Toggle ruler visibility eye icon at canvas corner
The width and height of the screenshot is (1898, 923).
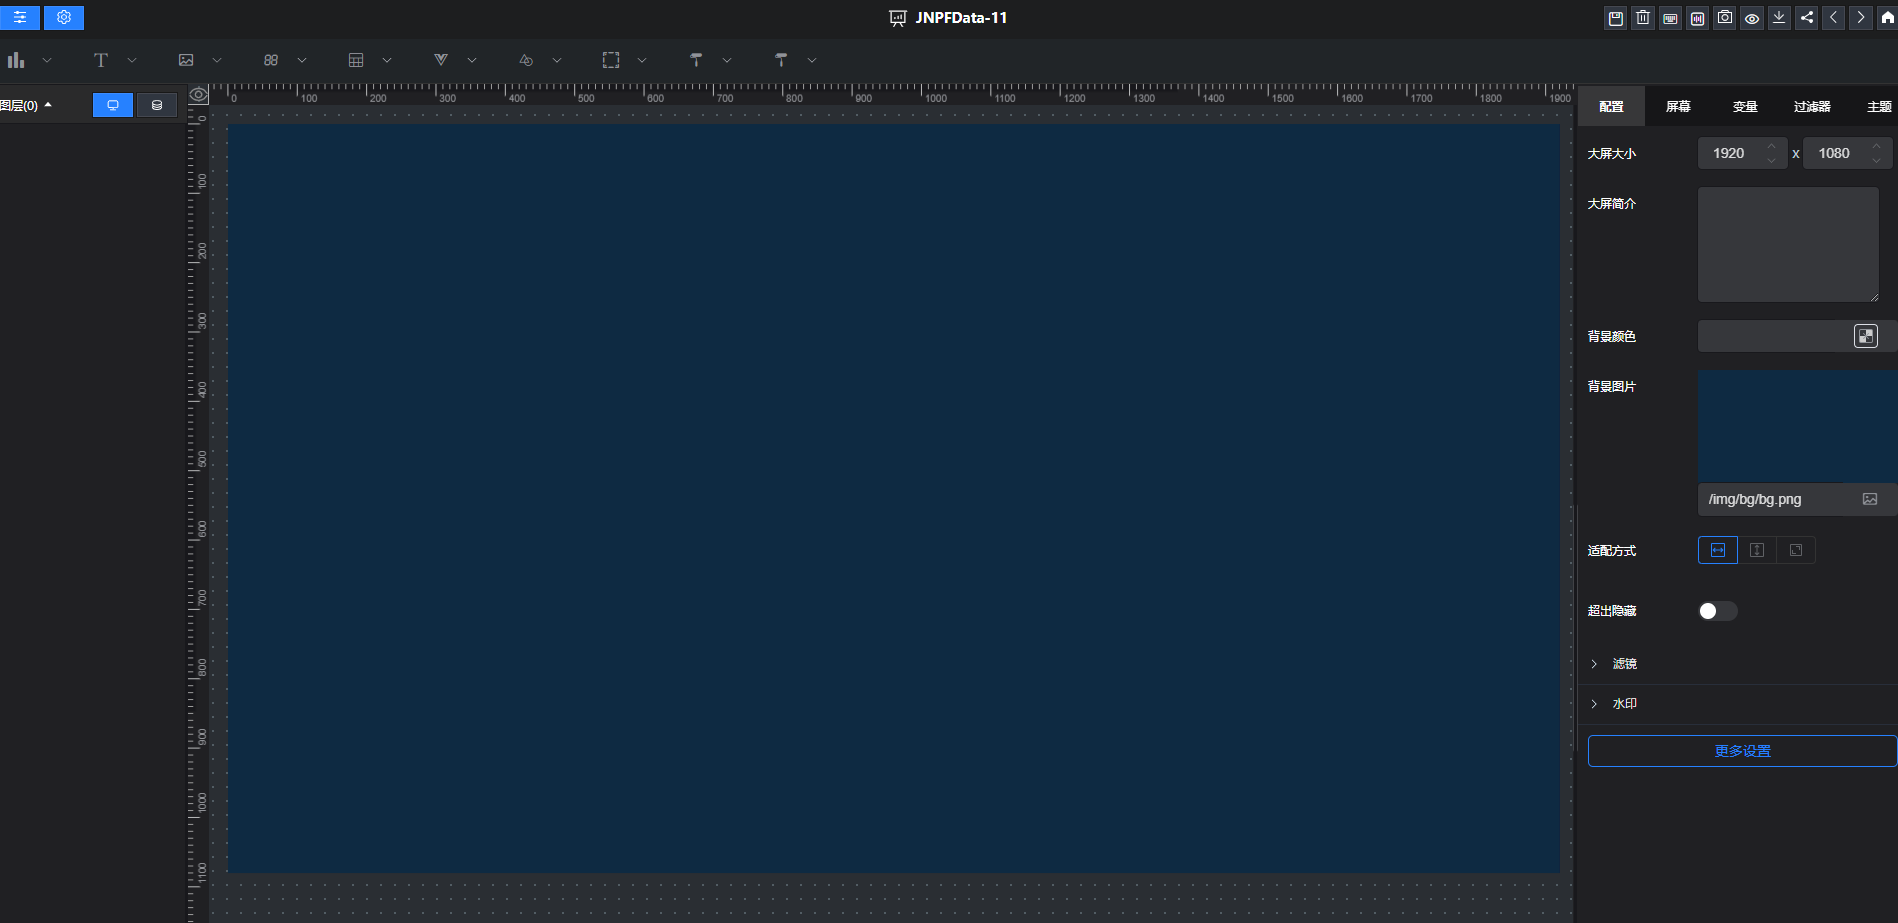[199, 95]
